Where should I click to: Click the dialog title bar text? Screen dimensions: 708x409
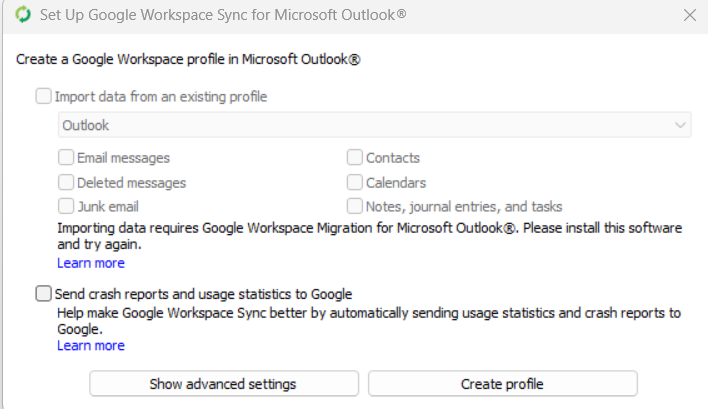[223, 15]
